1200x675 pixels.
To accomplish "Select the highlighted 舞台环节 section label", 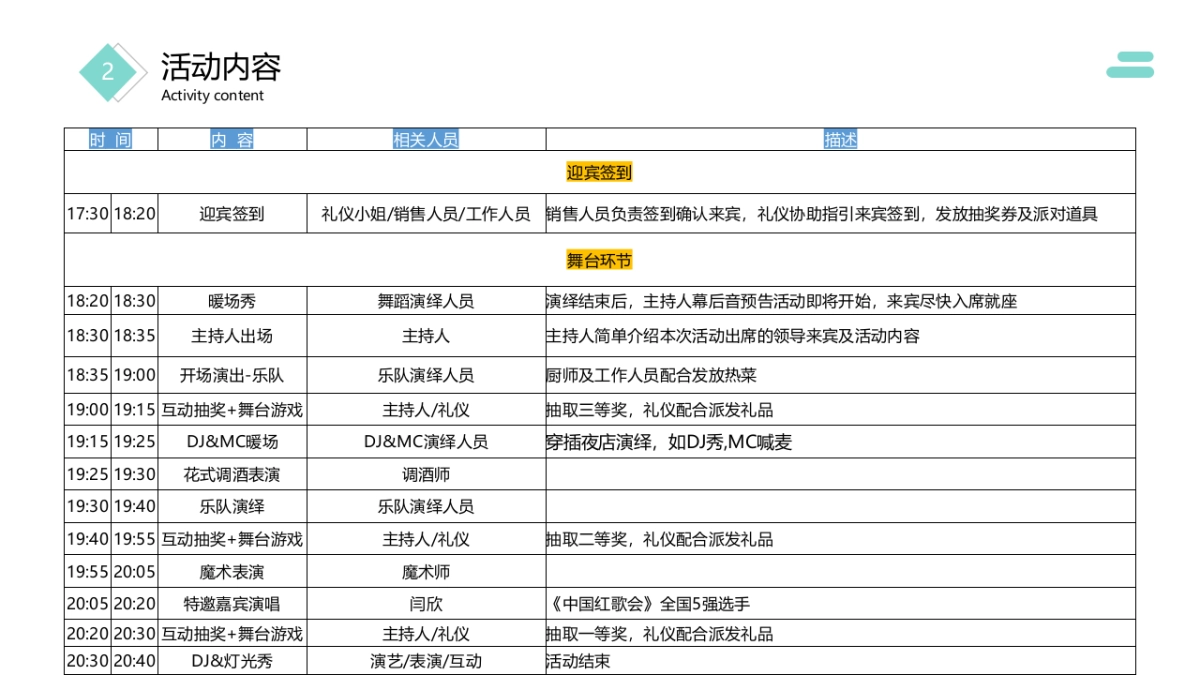I will pyautogui.click(x=601, y=258).
